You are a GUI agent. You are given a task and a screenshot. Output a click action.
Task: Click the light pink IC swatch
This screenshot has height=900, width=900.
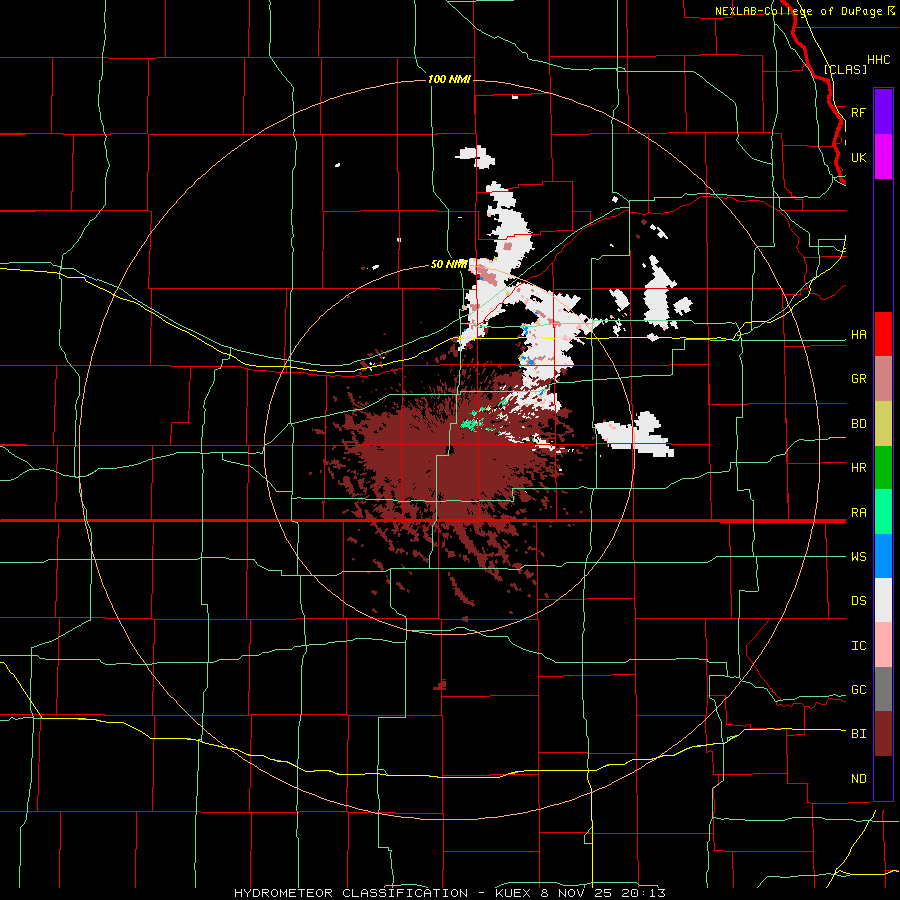(883, 645)
